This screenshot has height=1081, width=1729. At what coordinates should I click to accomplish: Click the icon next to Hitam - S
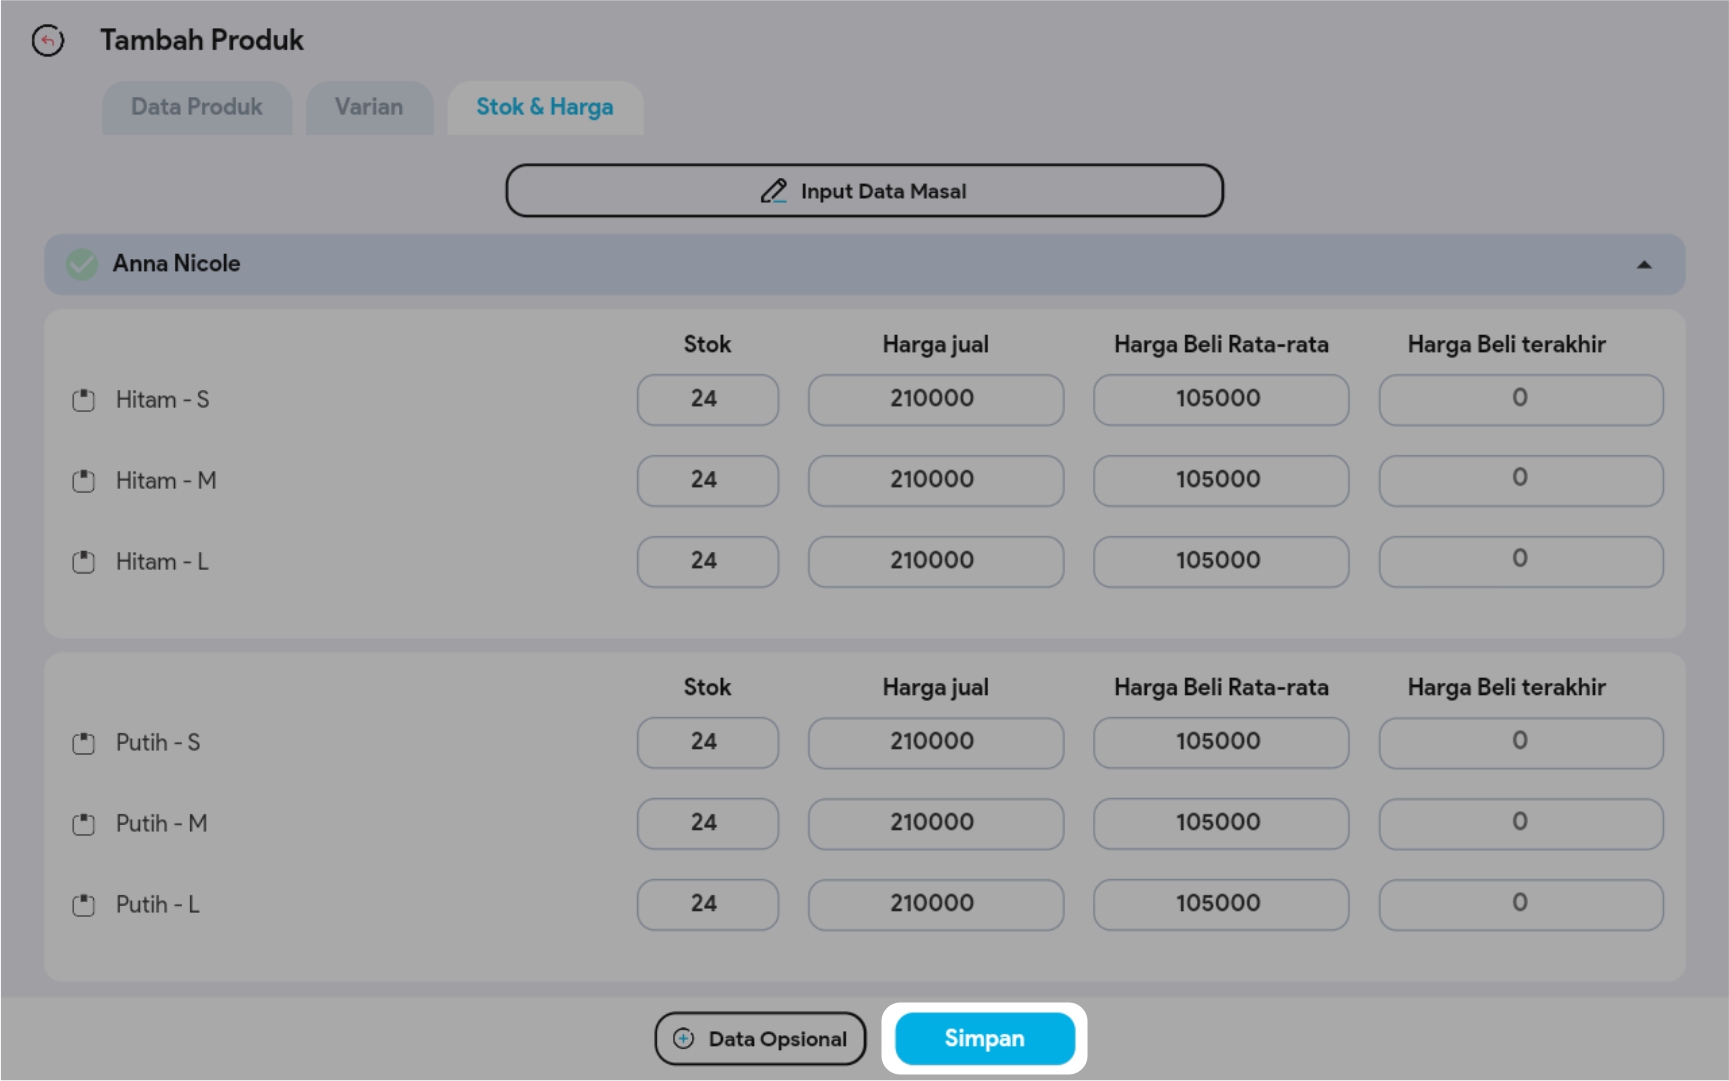pyautogui.click(x=84, y=400)
